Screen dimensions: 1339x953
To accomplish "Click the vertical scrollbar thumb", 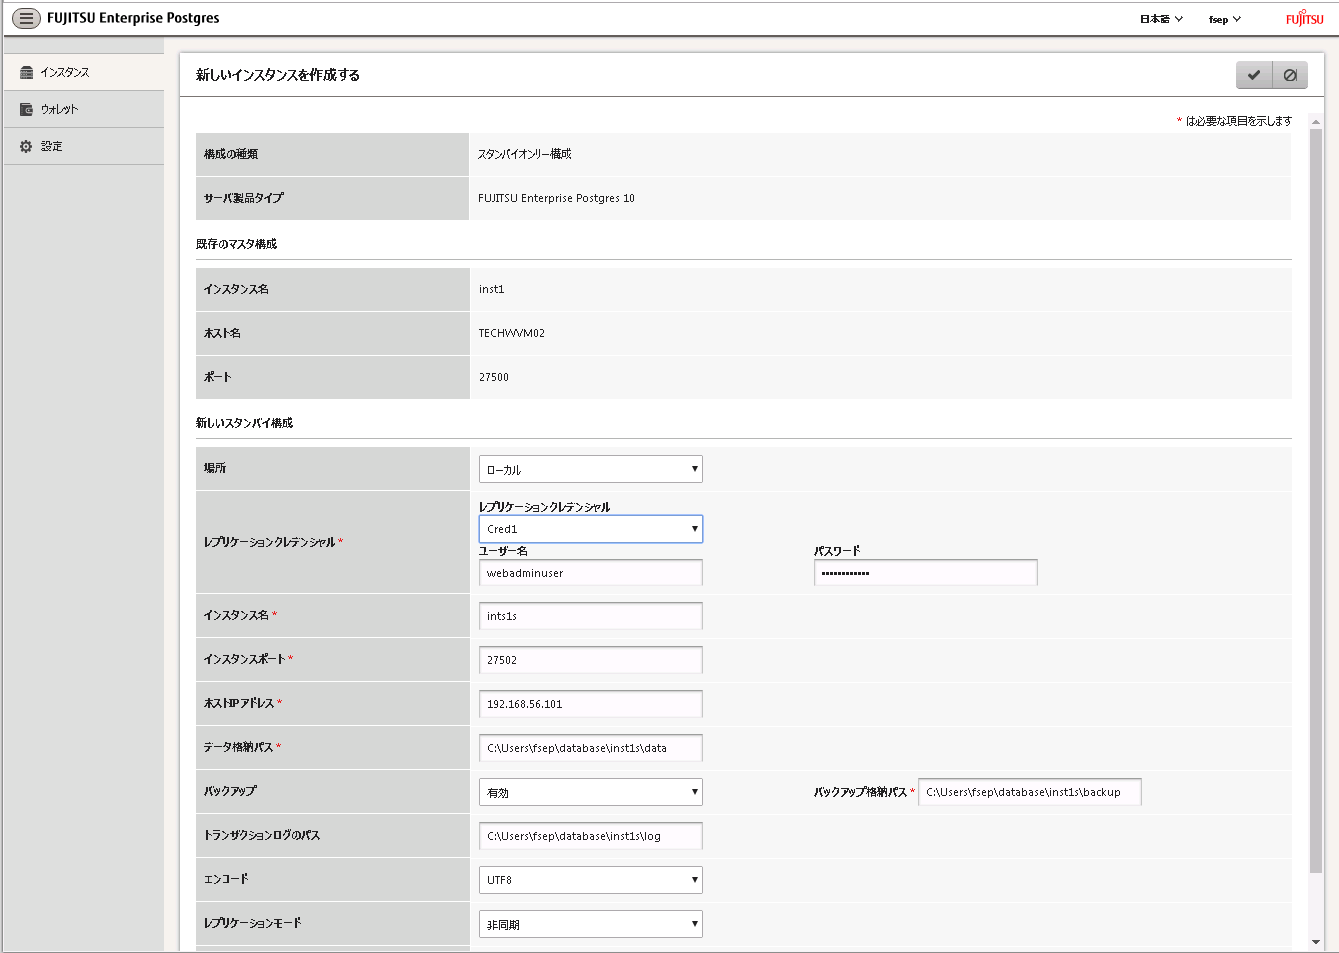I will pos(1316,500).
